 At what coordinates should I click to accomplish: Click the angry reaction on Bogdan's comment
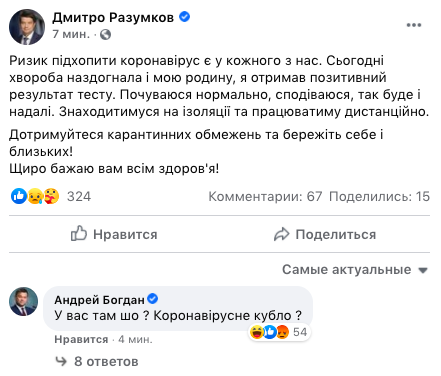282,332
